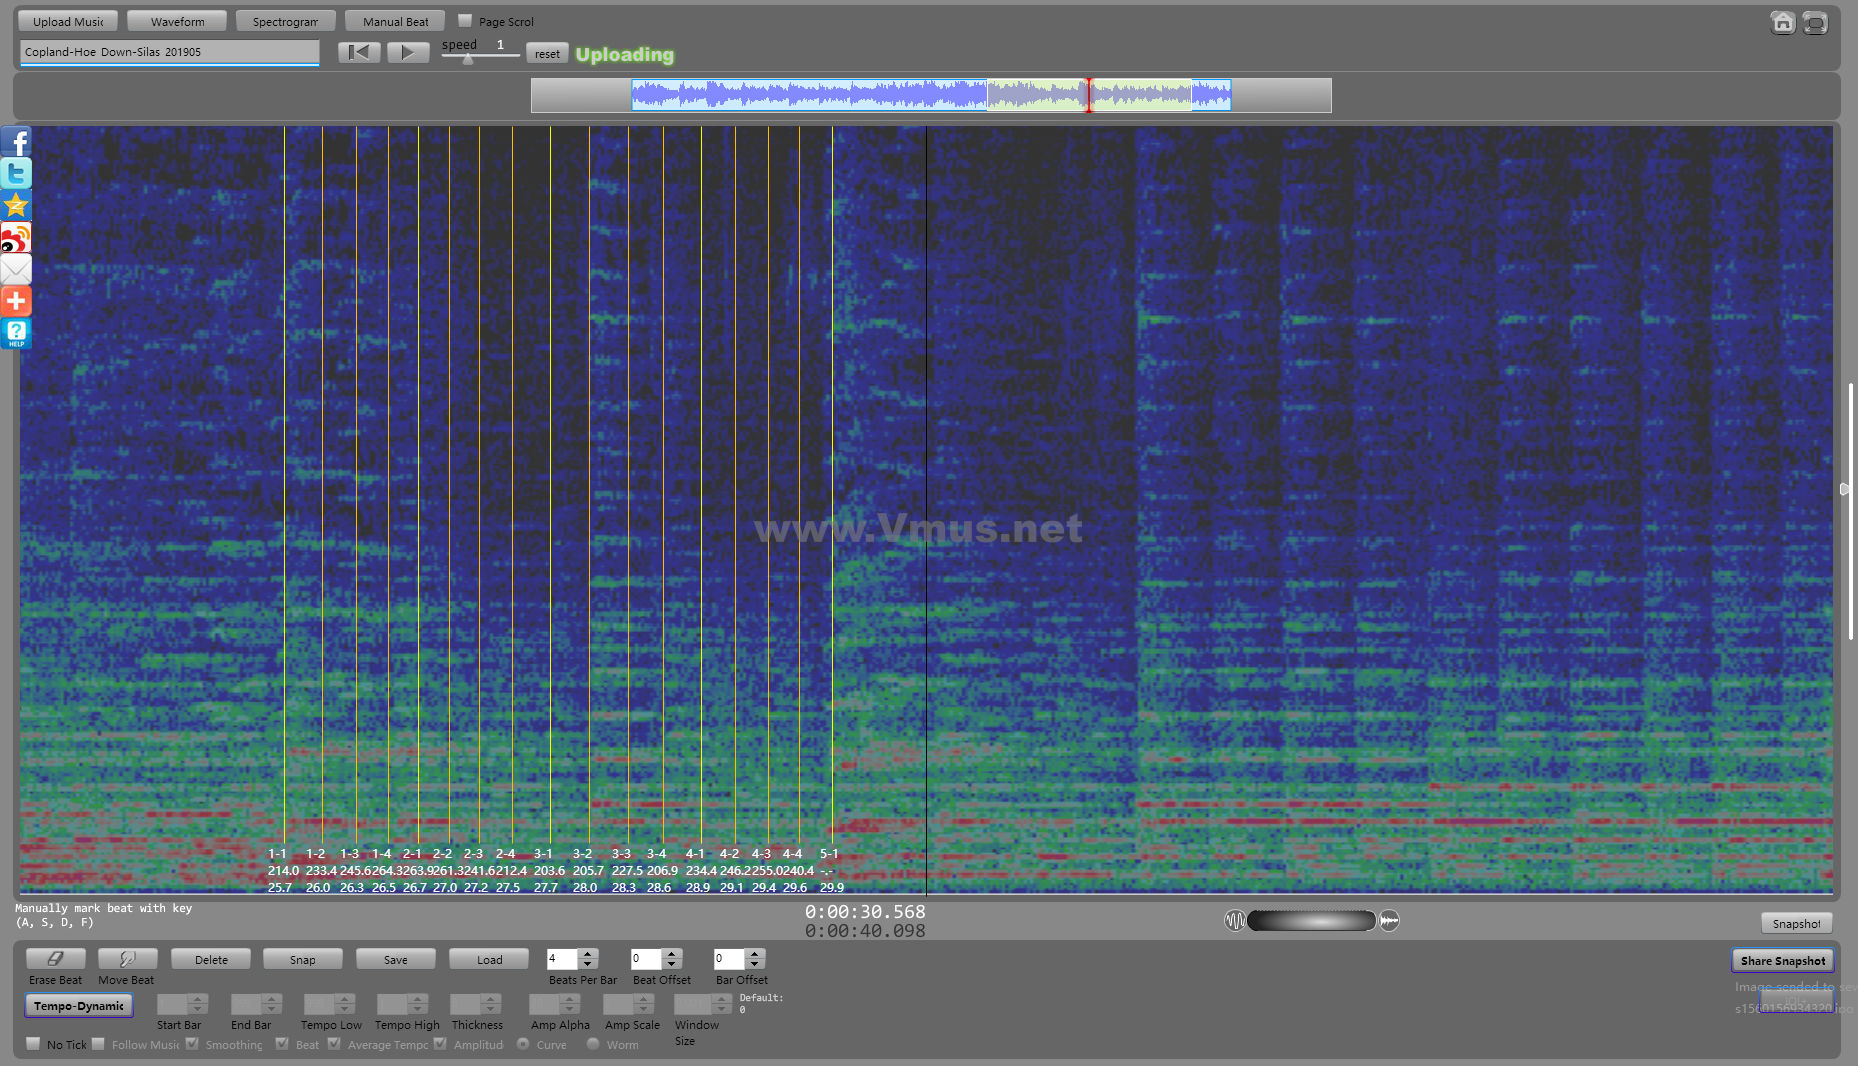Click the Beat Offset value field
The height and width of the screenshot is (1066, 1858).
point(646,959)
